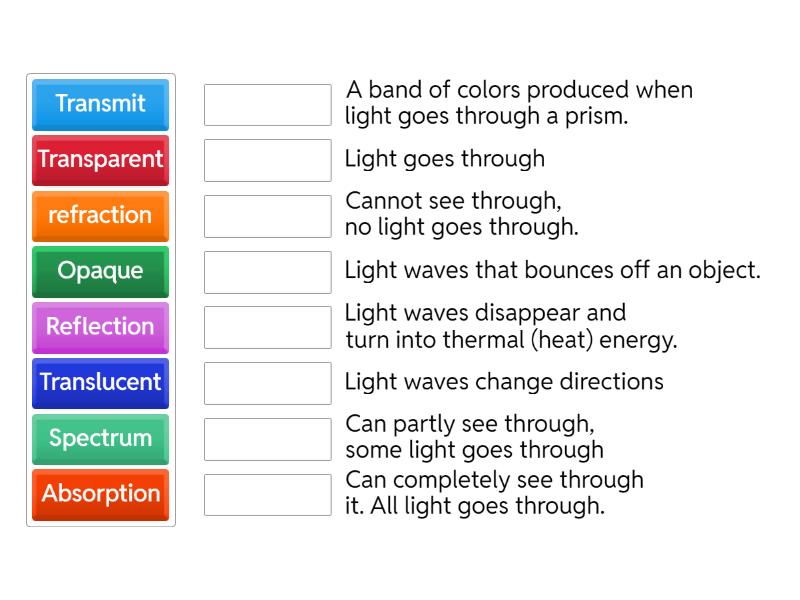Click the word tiles container panel
This screenshot has height=600, width=800.
pyautogui.click(x=99, y=300)
